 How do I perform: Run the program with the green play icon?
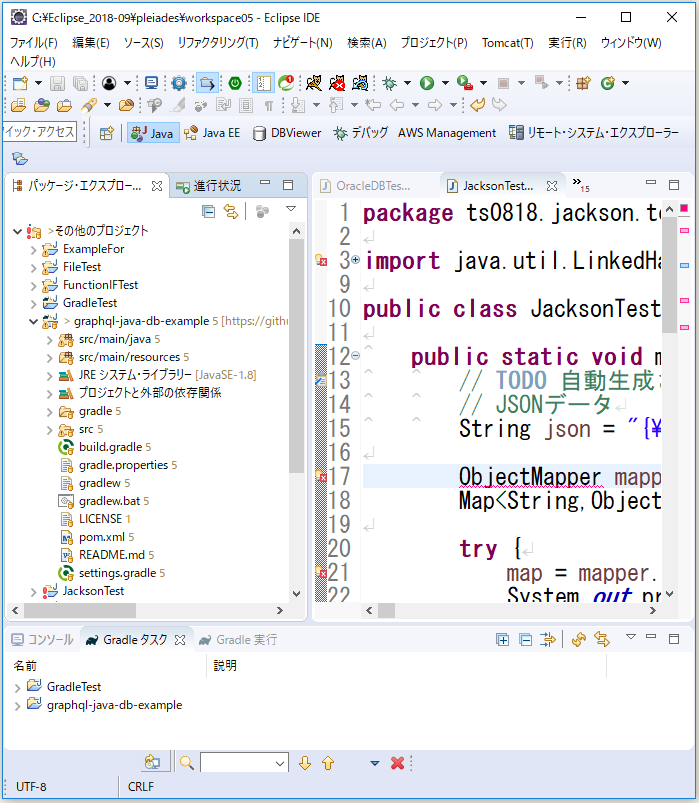(427, 83)
